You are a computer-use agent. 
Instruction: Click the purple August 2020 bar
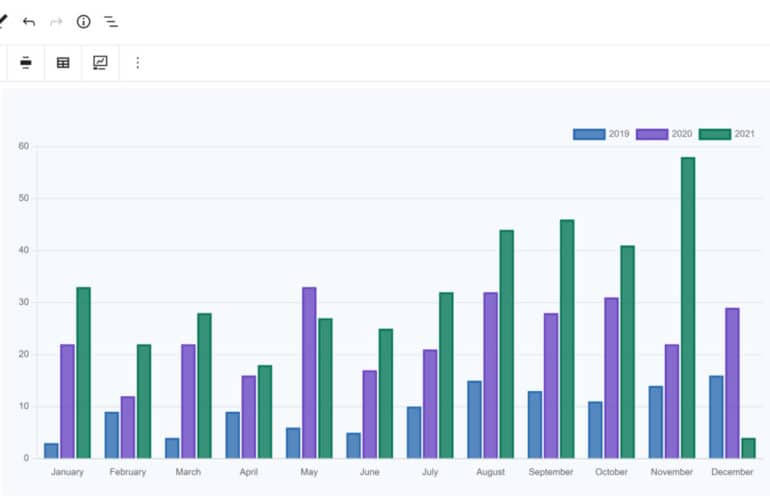tap(490, 375)
